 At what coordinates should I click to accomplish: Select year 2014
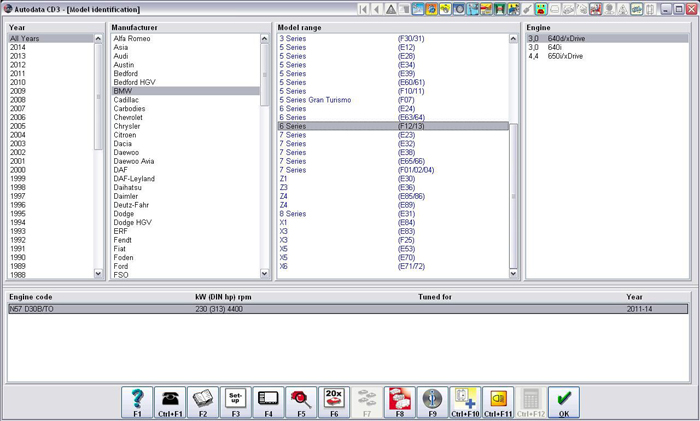point(18,47)
